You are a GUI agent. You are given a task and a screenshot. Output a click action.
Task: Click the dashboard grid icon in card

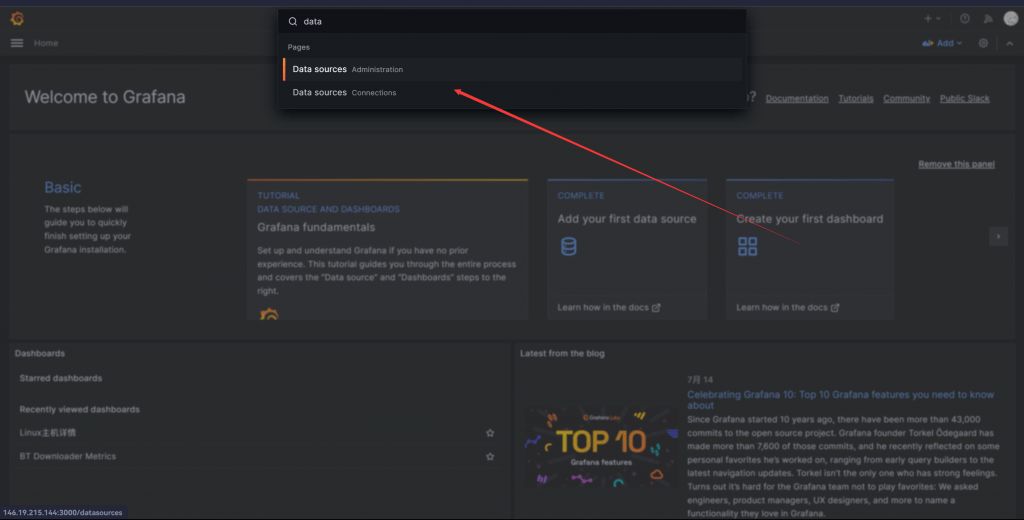[x=747, y=246]
